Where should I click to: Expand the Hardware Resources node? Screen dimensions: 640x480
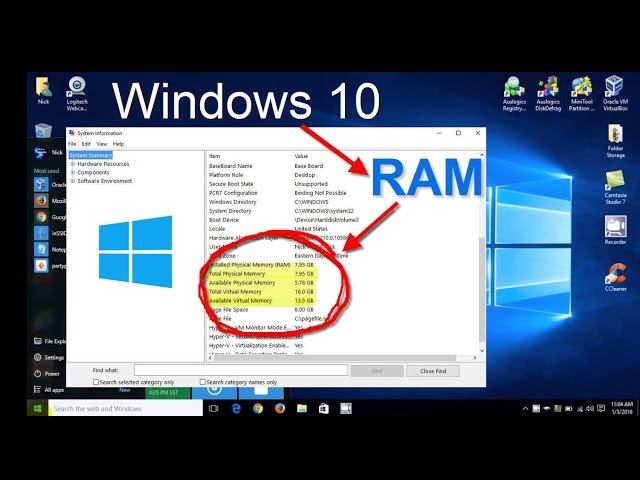coord(73,164)
